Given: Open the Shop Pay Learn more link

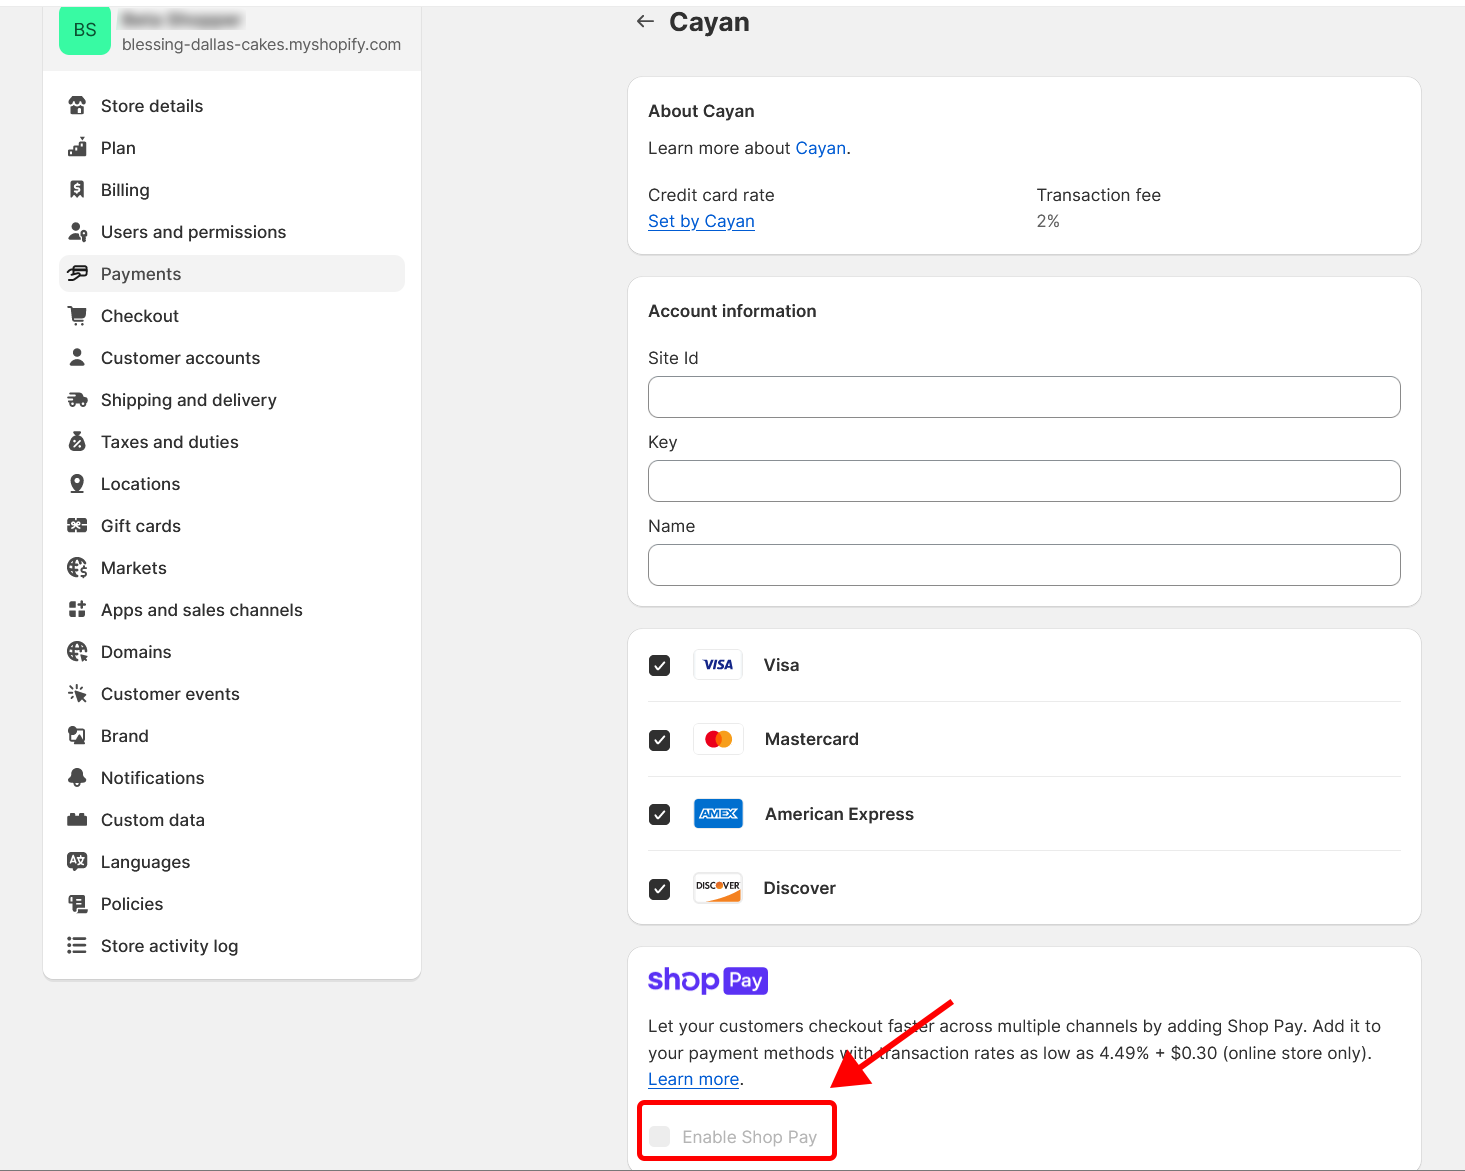Looking at the screenshot, I should pyautogui.click(x=694, y=1079).
